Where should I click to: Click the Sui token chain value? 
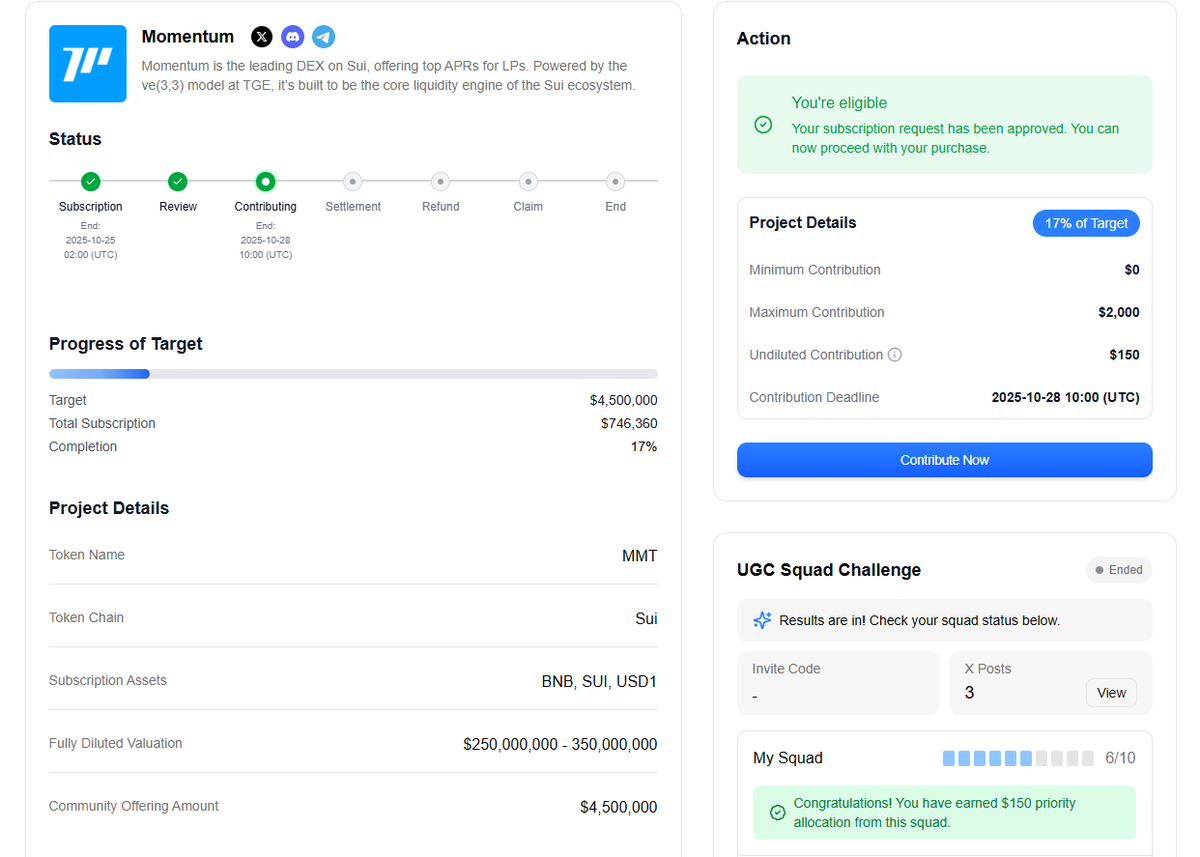tap(646, 619)
